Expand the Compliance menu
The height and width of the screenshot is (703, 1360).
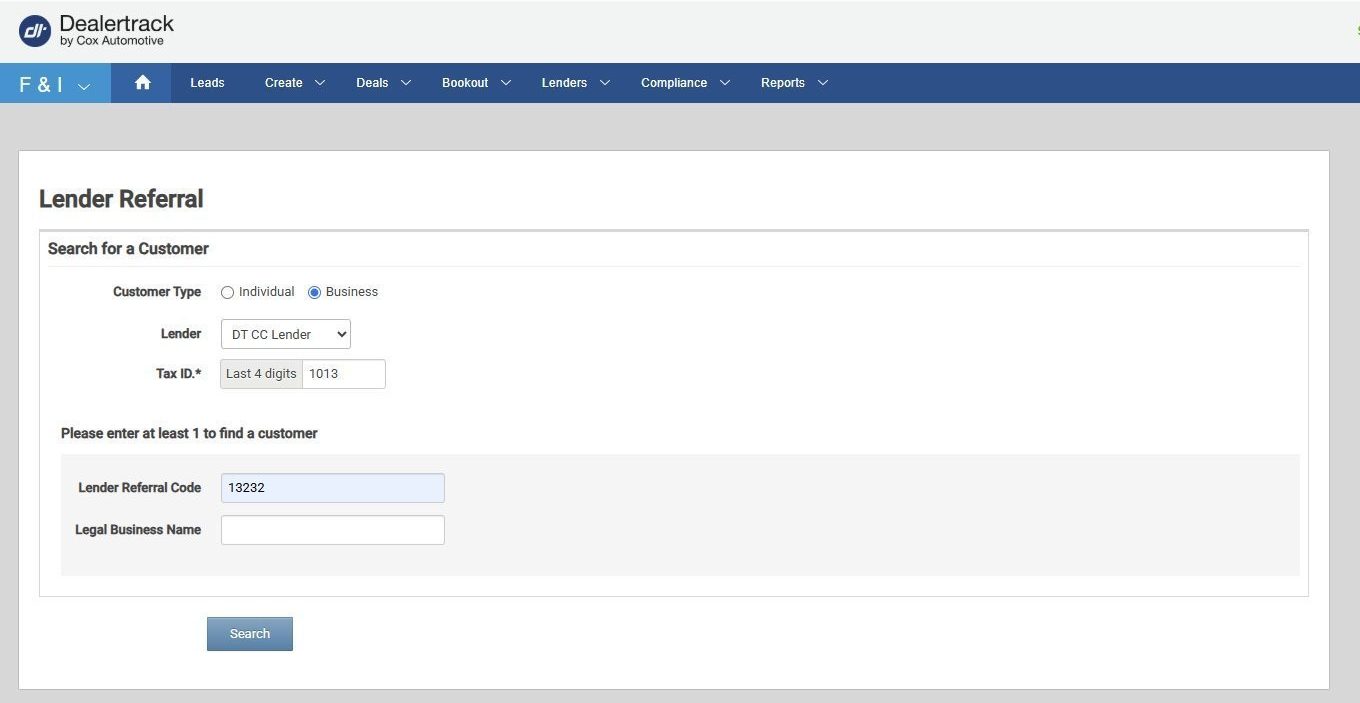[x=685, y=83]
